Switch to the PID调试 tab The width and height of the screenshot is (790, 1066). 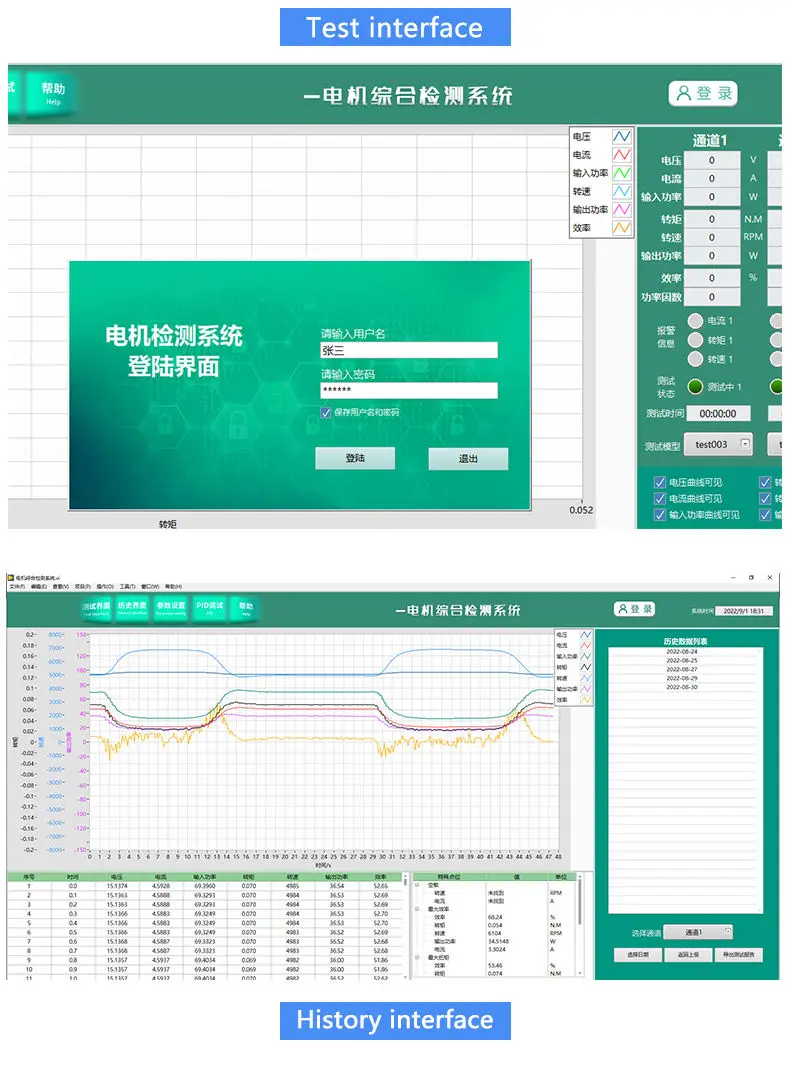(x=209, y=608)
